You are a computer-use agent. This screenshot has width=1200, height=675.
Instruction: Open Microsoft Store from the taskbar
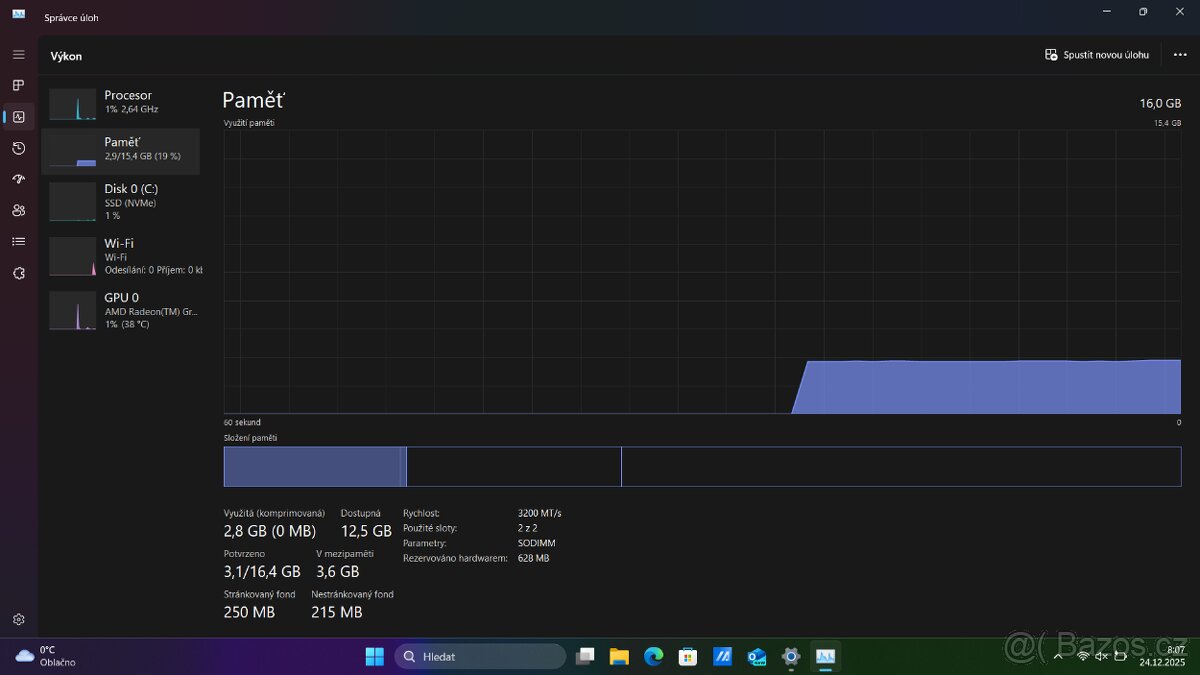[x=687, y=656]
